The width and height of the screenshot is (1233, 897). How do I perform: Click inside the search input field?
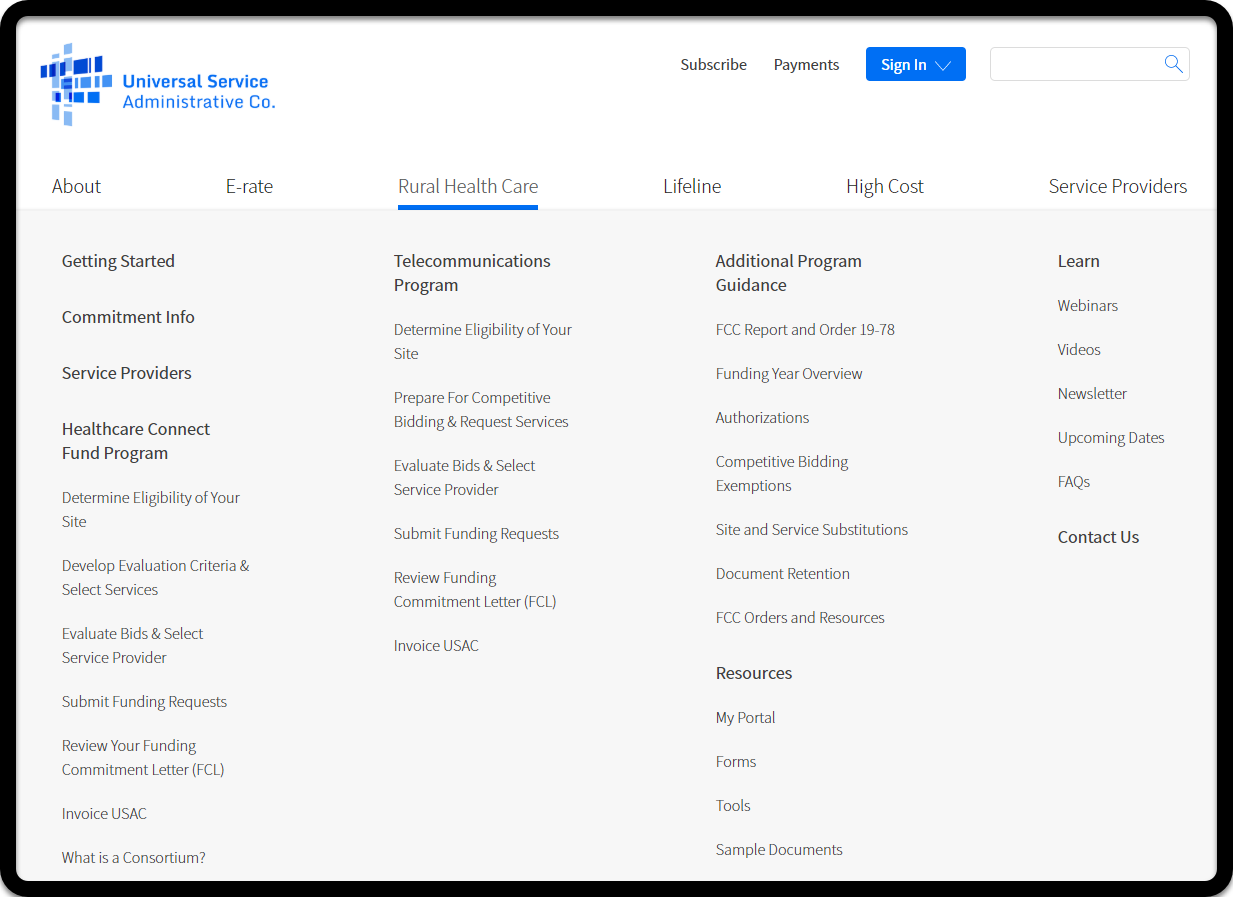[1074, 65]
